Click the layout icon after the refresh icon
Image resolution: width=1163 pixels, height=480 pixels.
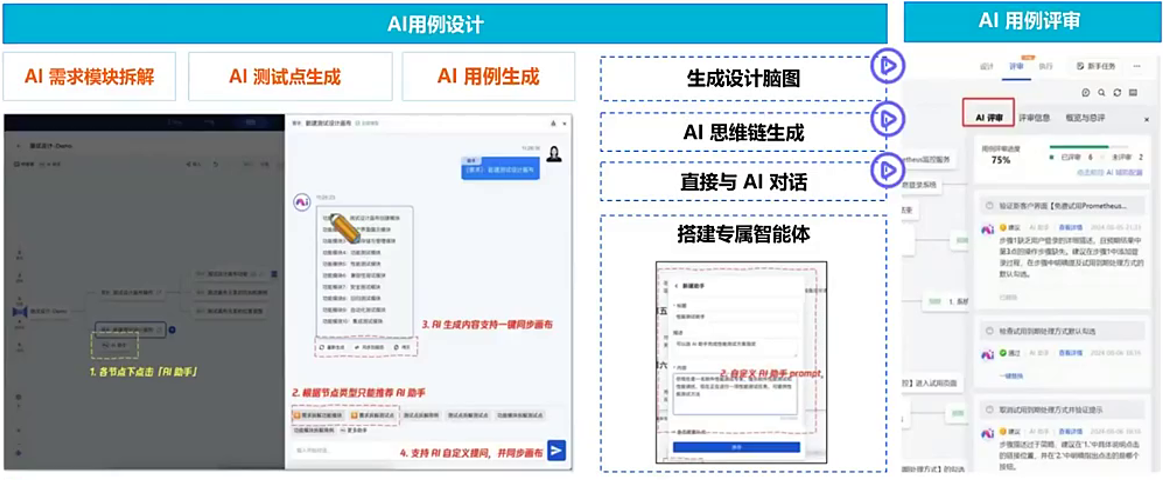(x=1131, y=93)
